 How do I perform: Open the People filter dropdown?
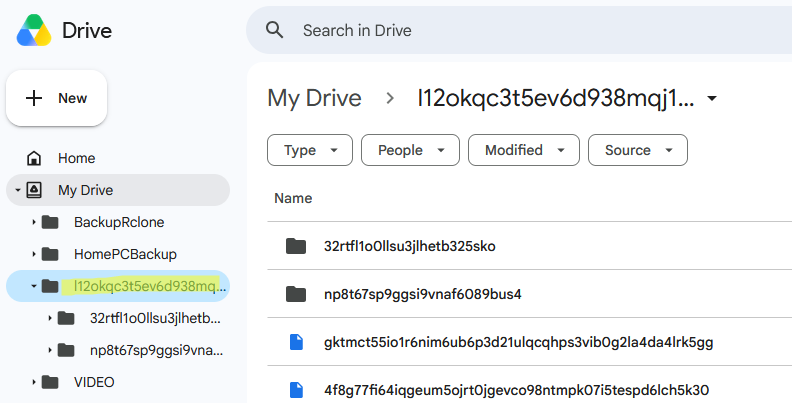(x=410, y=150)
